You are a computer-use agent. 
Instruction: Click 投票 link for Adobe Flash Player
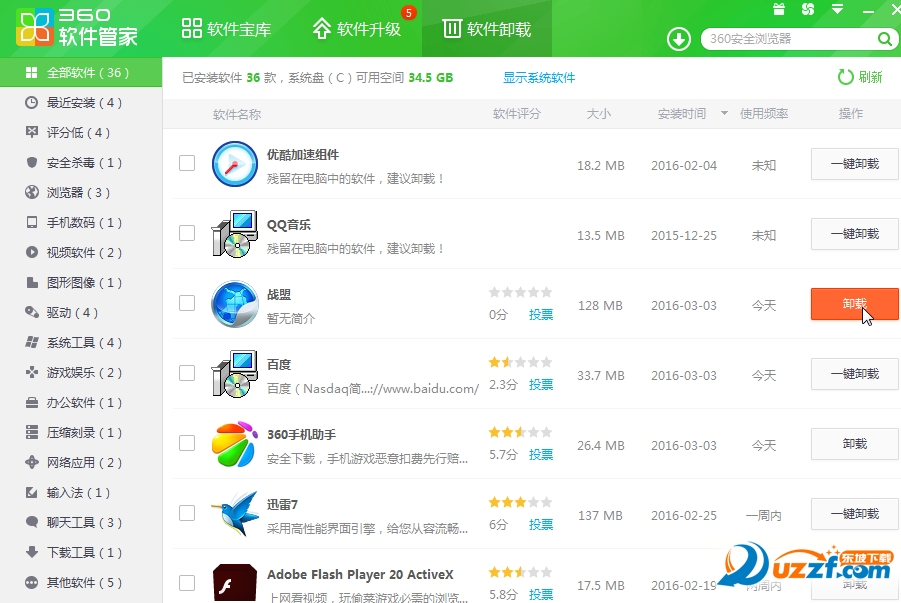[x=541, y=594]
